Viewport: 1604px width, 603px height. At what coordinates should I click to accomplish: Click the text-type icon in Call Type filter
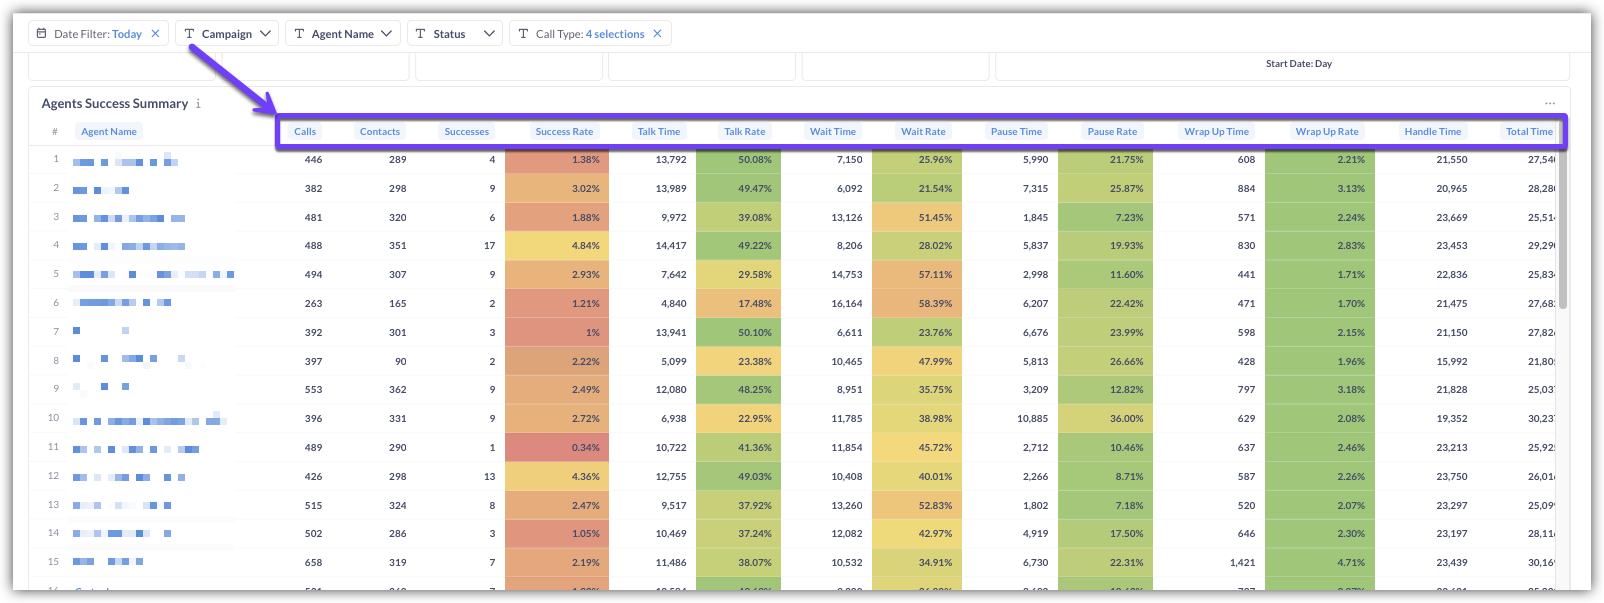pyautogui.click(x=523, y=34)
